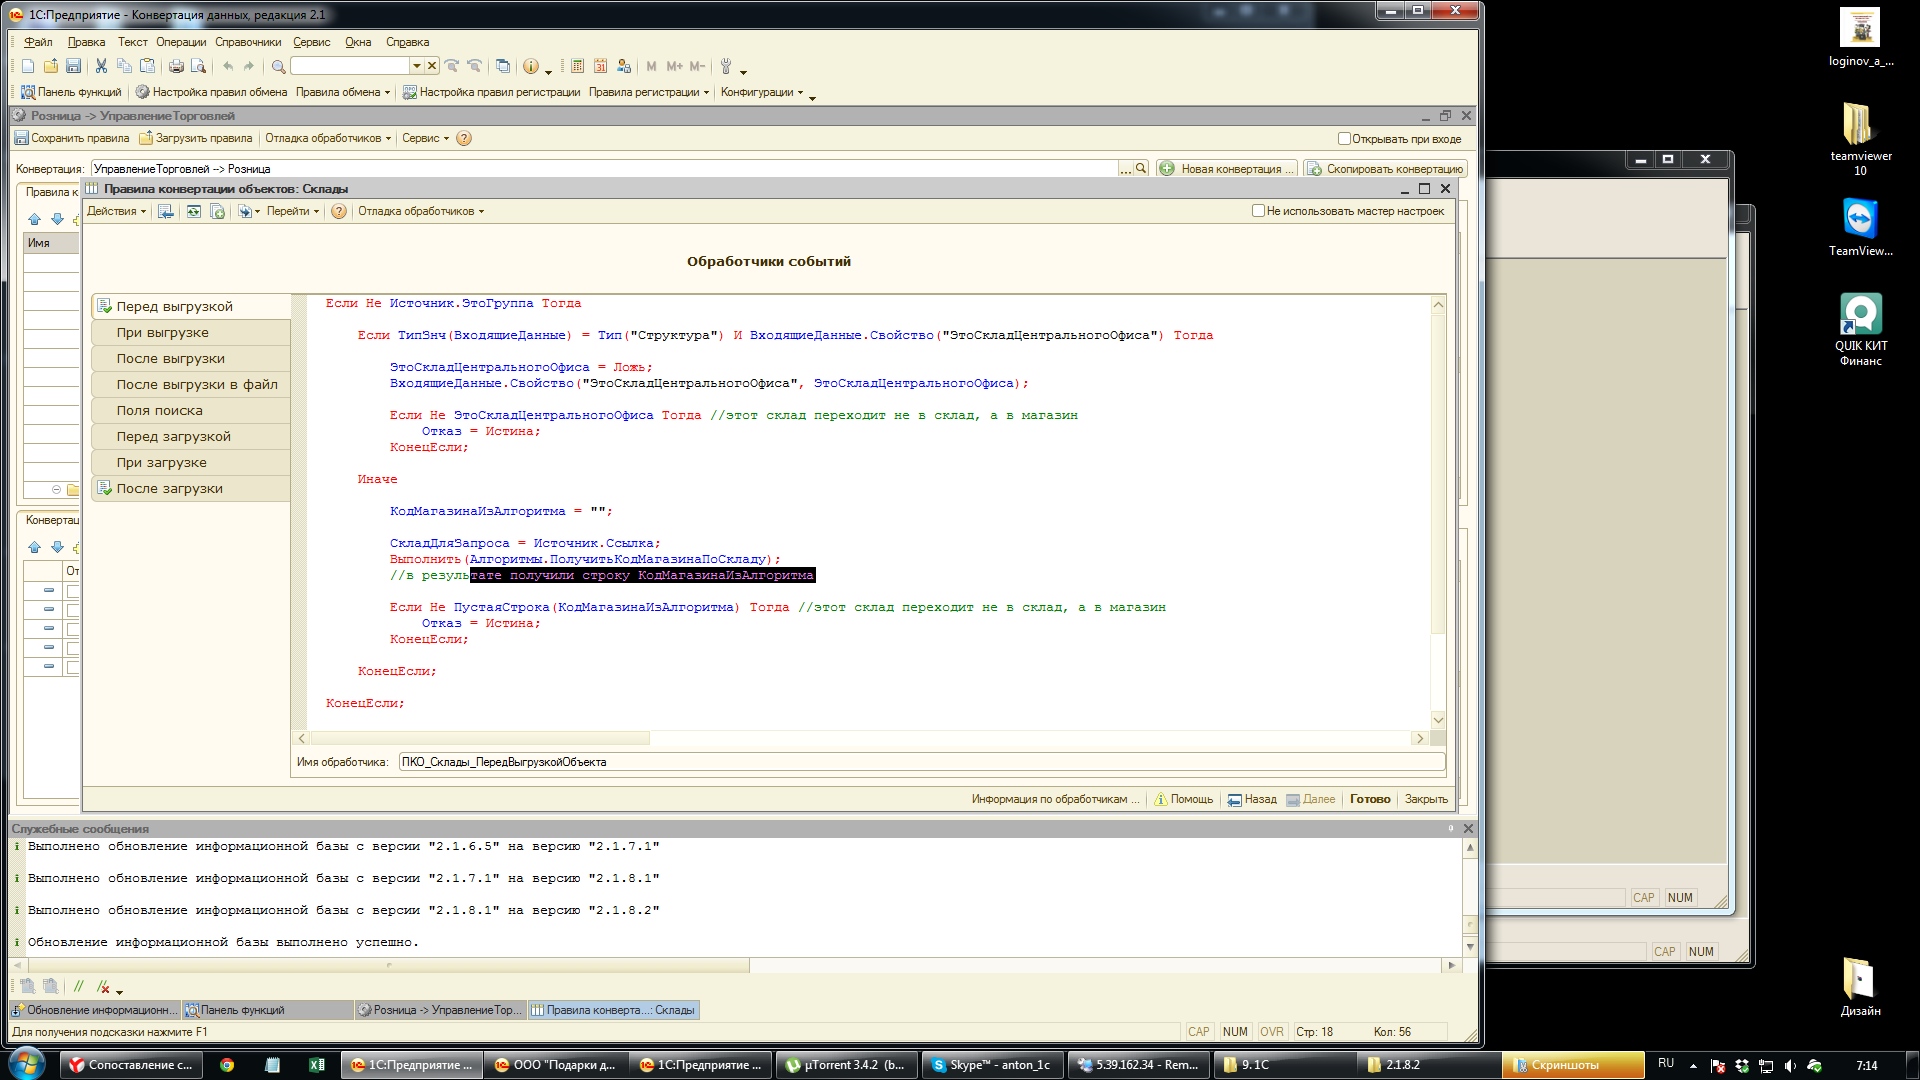Open the Справочники menu
Viewport: 1920px width, 1080px height.
coord(248,42)
